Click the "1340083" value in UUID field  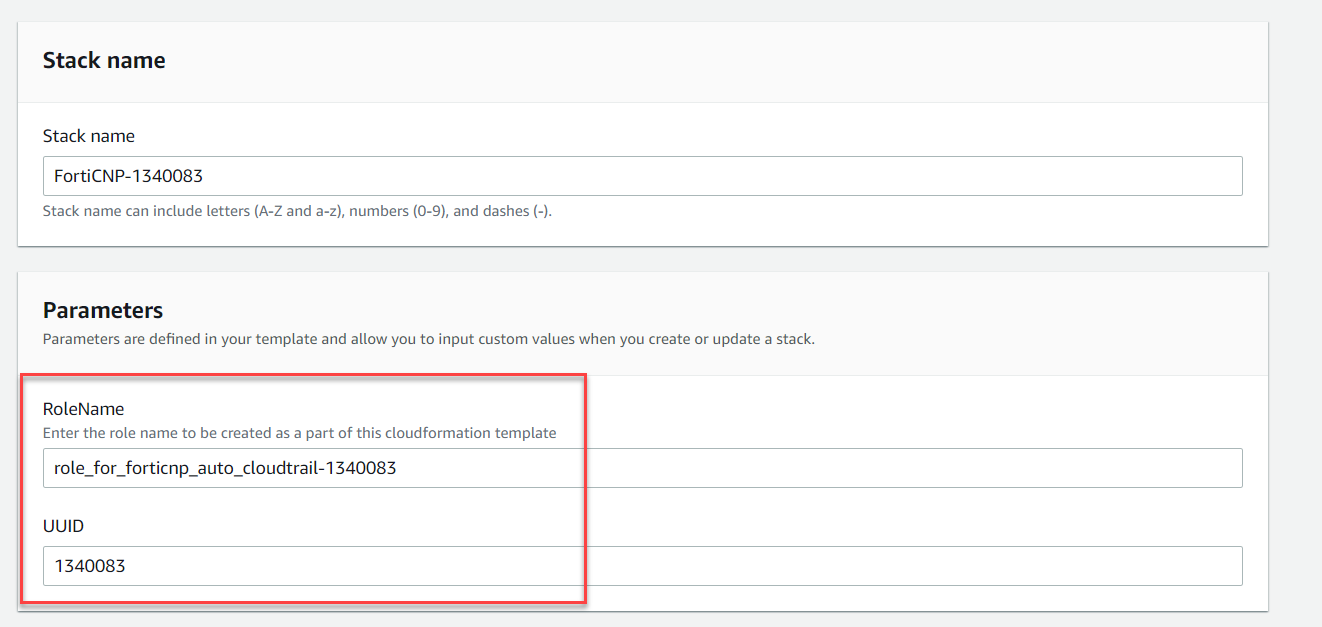(90, 566)
